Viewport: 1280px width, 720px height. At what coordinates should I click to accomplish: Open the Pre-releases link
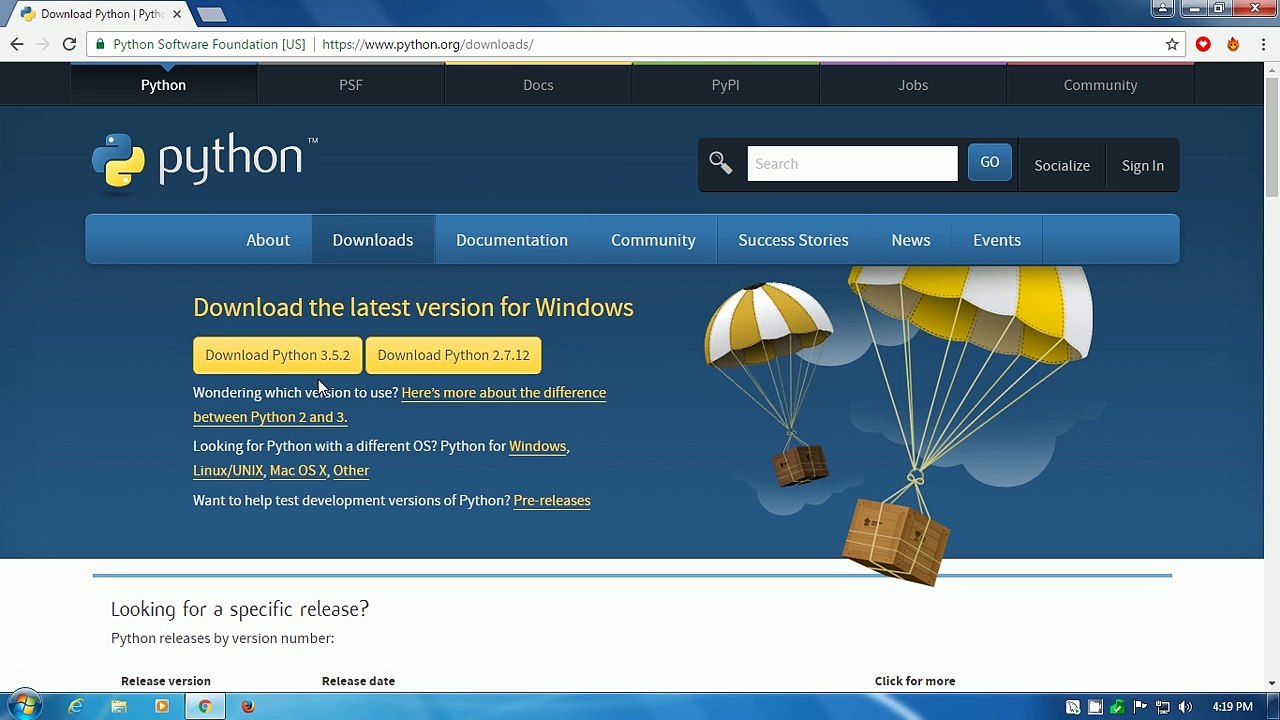[551, 500]
